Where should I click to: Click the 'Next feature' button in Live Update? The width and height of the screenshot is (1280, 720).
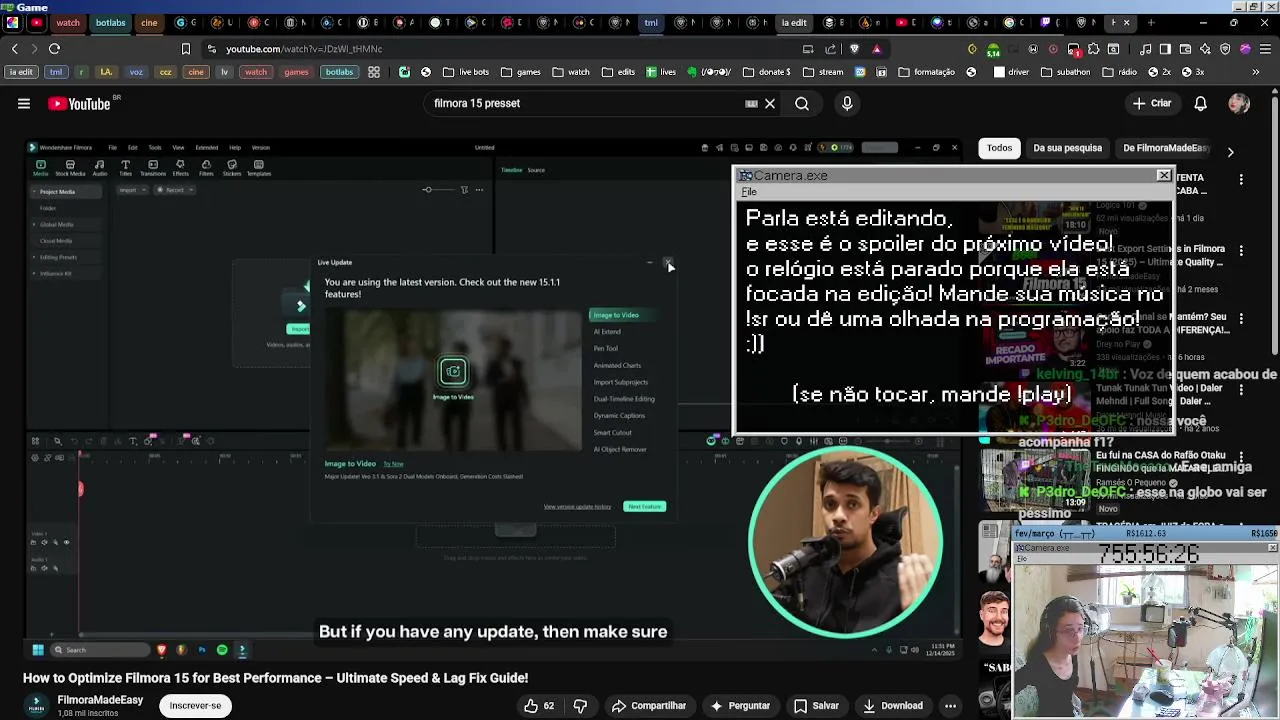click(644, 507)
